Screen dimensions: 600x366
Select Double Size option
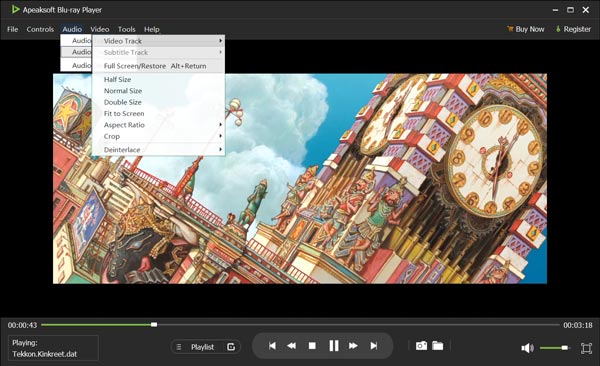pyautogui.click(x=158, y=102)
